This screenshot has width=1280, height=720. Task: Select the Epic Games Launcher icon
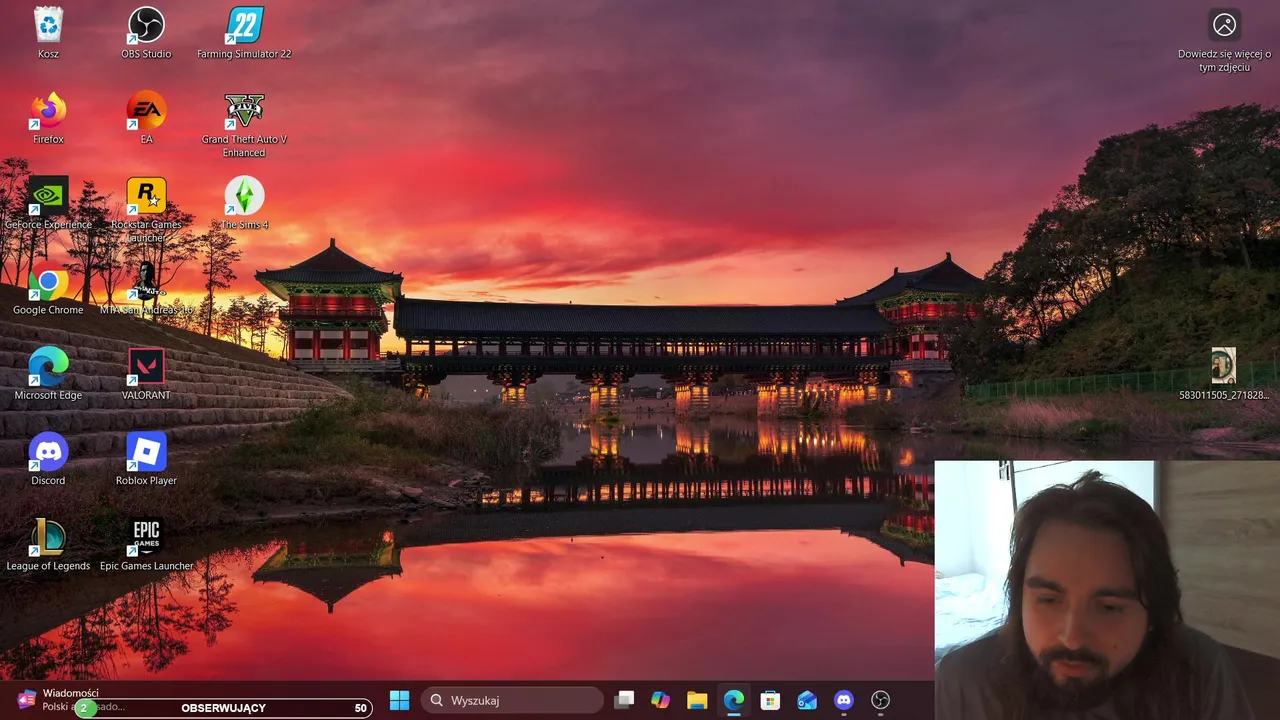point(146,545)
